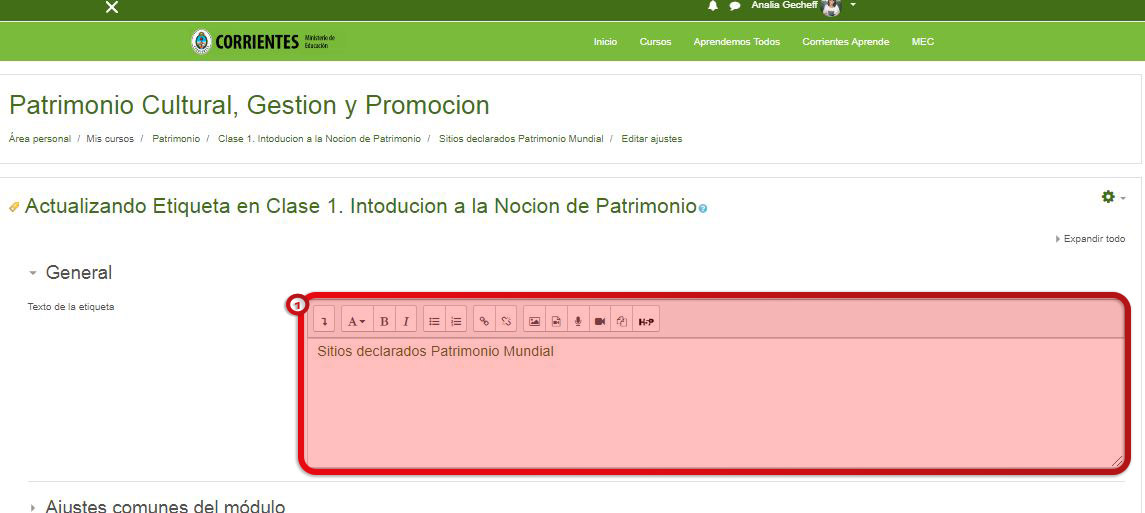This screenshot has height=513, width=1145.
Task: Insert a hyperlink in editor
Action: tap(484, 321)
